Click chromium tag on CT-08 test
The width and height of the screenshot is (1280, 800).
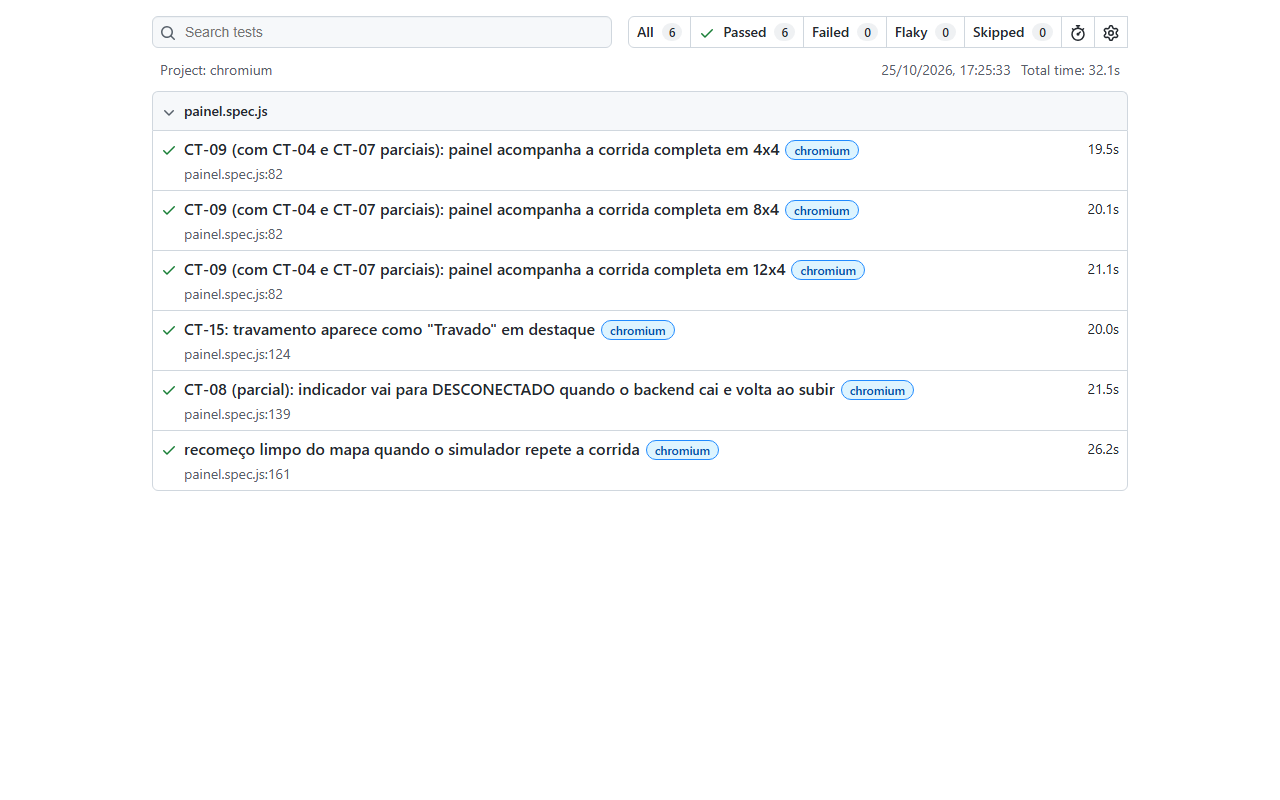(x=877, y=391)
